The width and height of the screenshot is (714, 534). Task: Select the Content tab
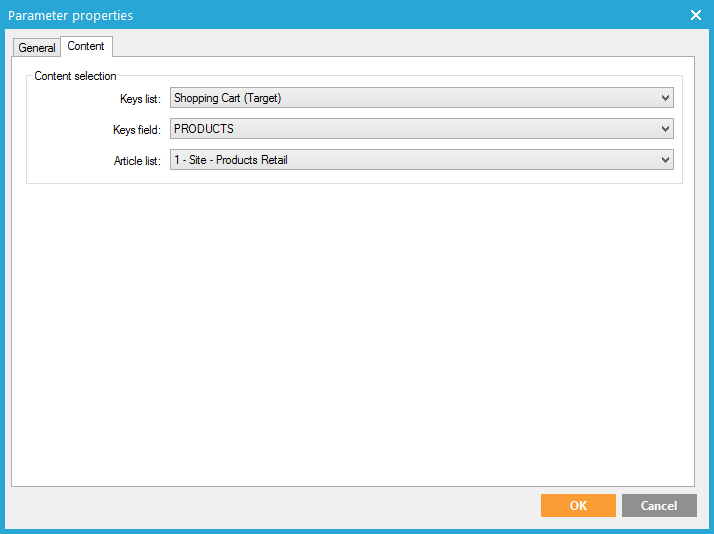(x=86, y=46)
